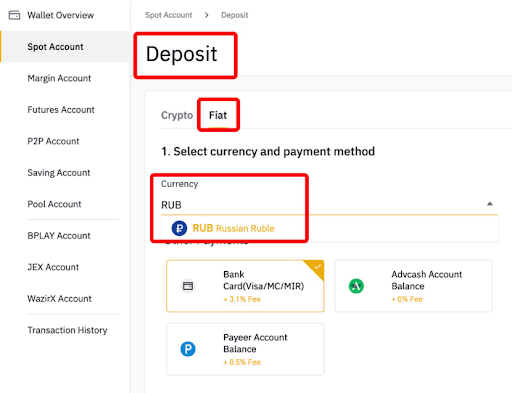Screen dimensions: 512x393
Task: Click the '+ 0% Fee' text
Action: [x=407, y=299]
